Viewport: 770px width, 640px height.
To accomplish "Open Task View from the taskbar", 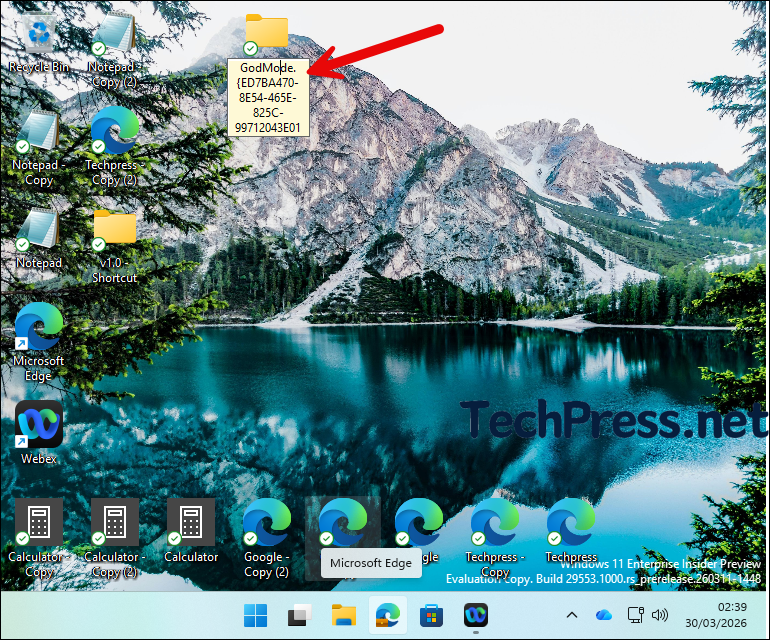I will 300,615.
